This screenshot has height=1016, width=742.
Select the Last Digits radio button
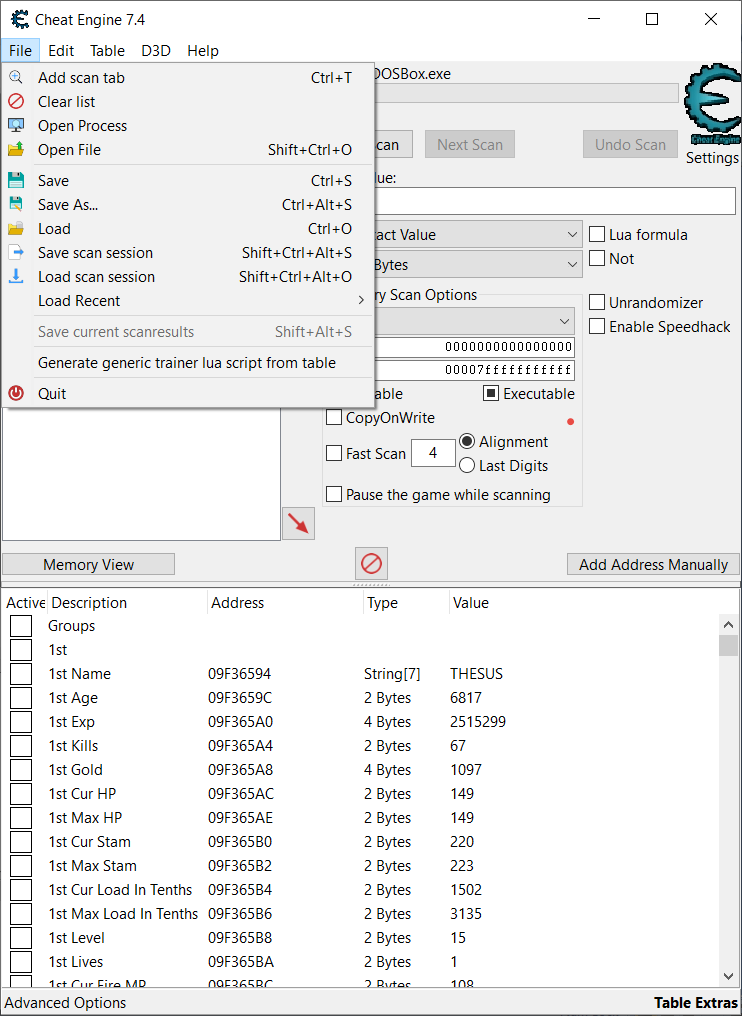click(x=467, y=466)
